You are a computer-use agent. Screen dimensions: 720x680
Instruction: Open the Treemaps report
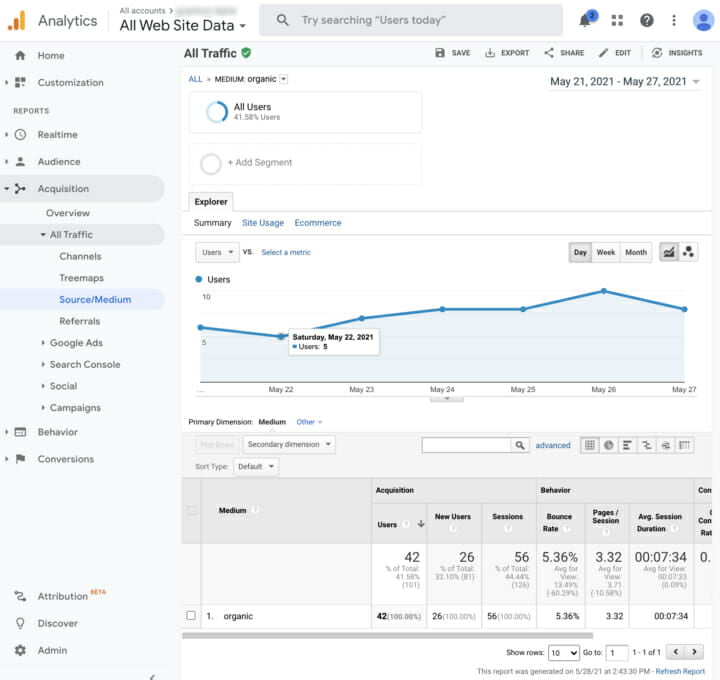tap(81, 278)
